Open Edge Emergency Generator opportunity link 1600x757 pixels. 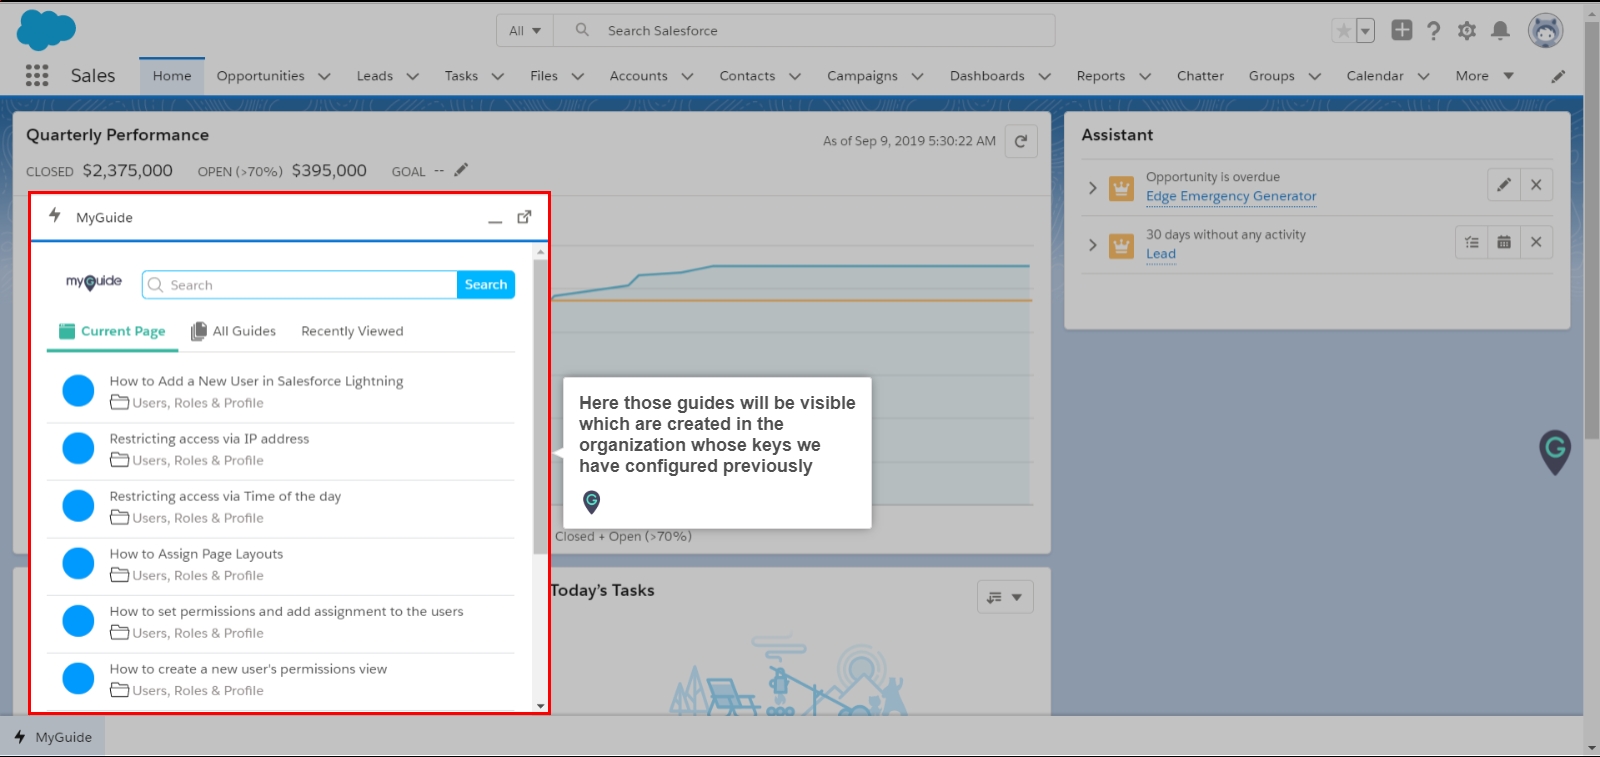(x=1231, y=196)
